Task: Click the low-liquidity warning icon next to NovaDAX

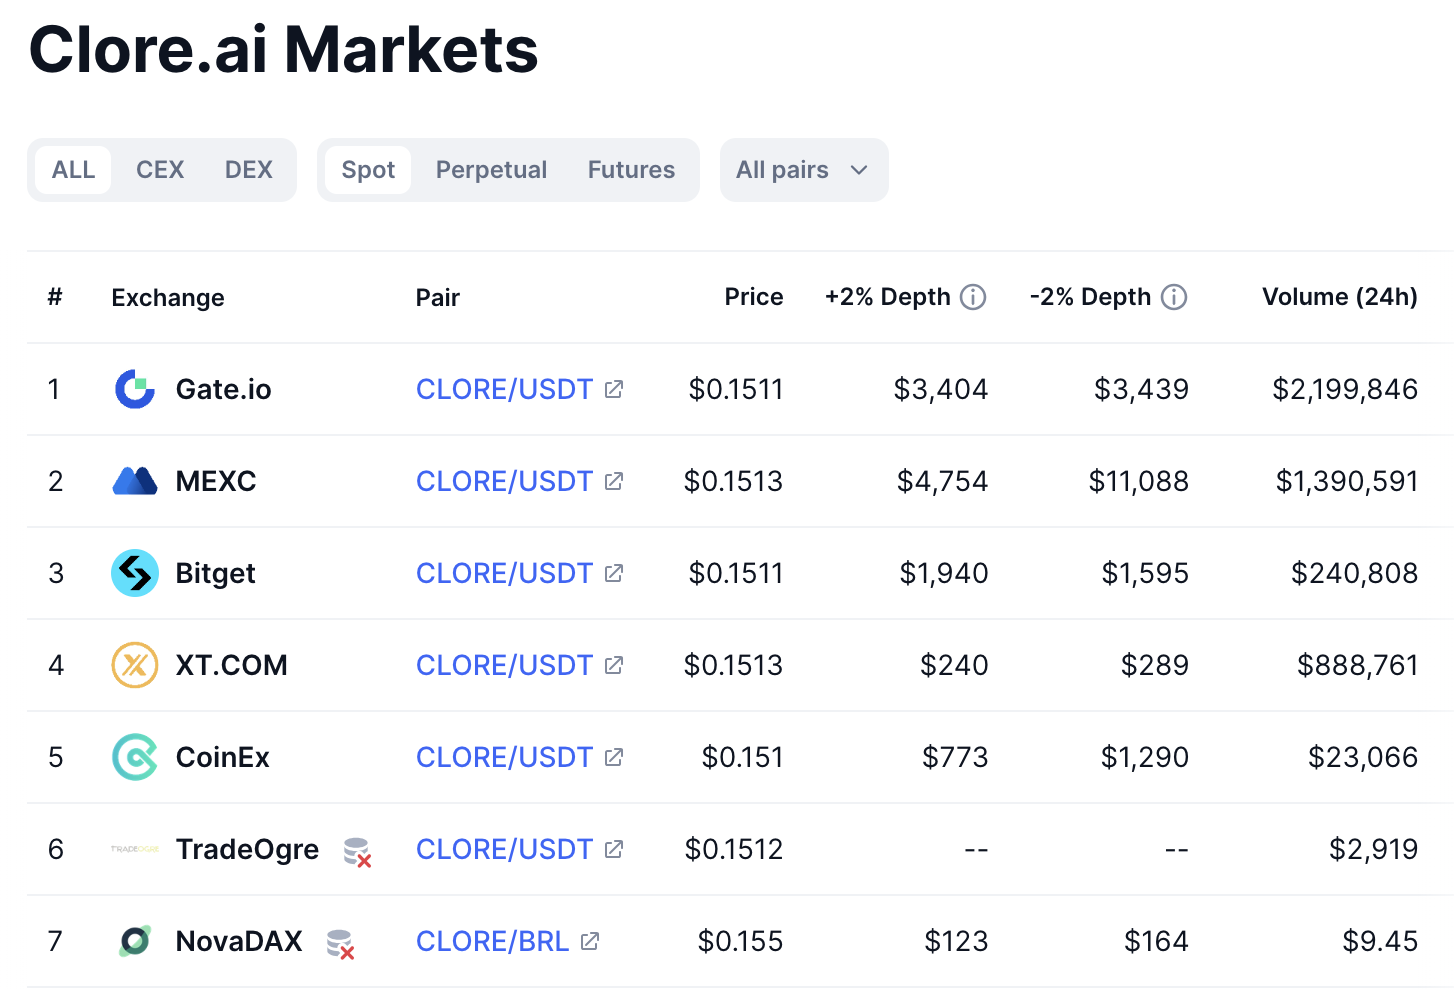Action: point(340,942)
